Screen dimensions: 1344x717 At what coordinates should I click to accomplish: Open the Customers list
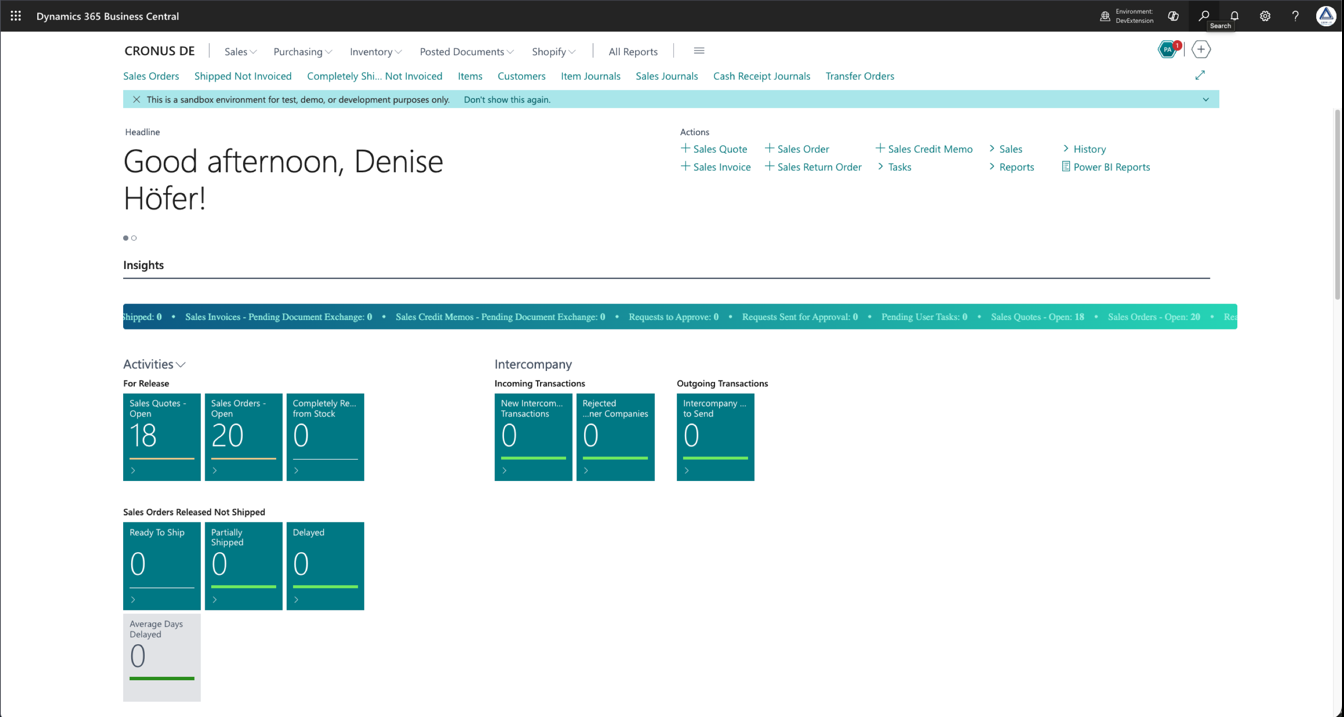point(522,76)
